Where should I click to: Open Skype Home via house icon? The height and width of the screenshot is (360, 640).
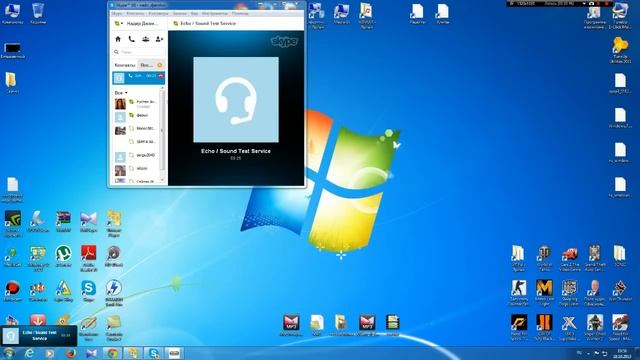pyautogui.click(x=118, y=39)
